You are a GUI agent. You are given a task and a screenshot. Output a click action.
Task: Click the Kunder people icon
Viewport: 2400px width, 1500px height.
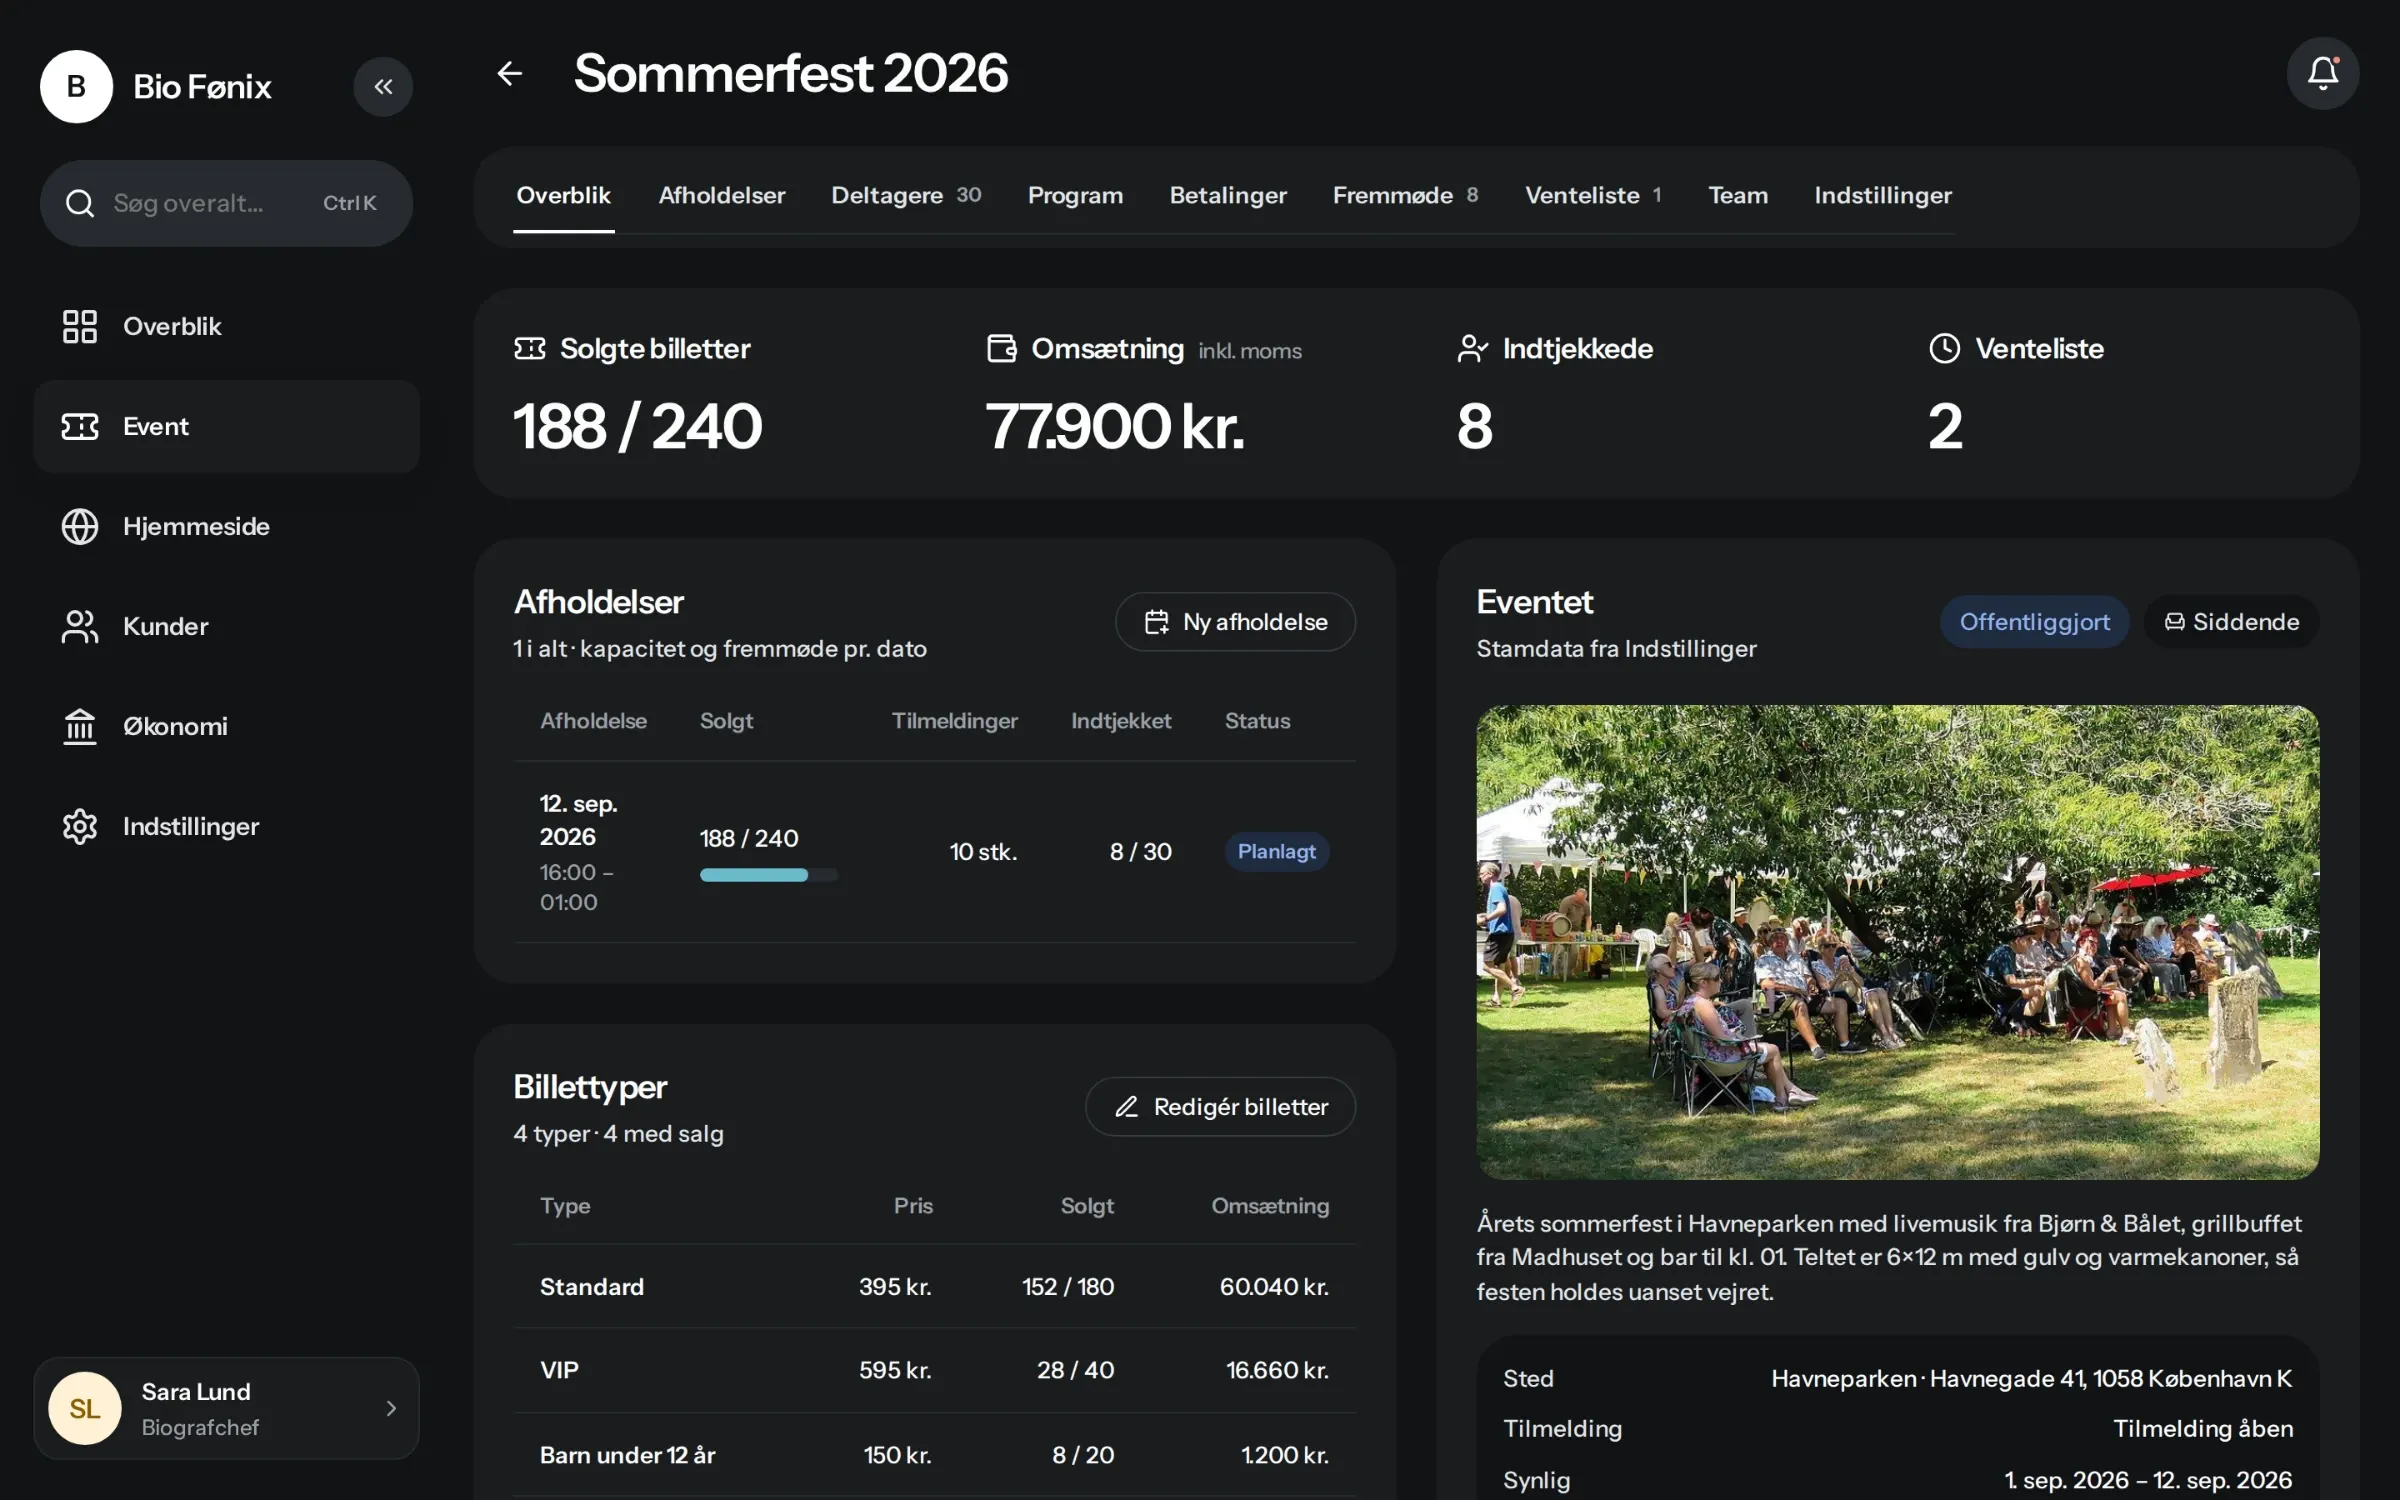pyautogui.click(x=80, y=626)
